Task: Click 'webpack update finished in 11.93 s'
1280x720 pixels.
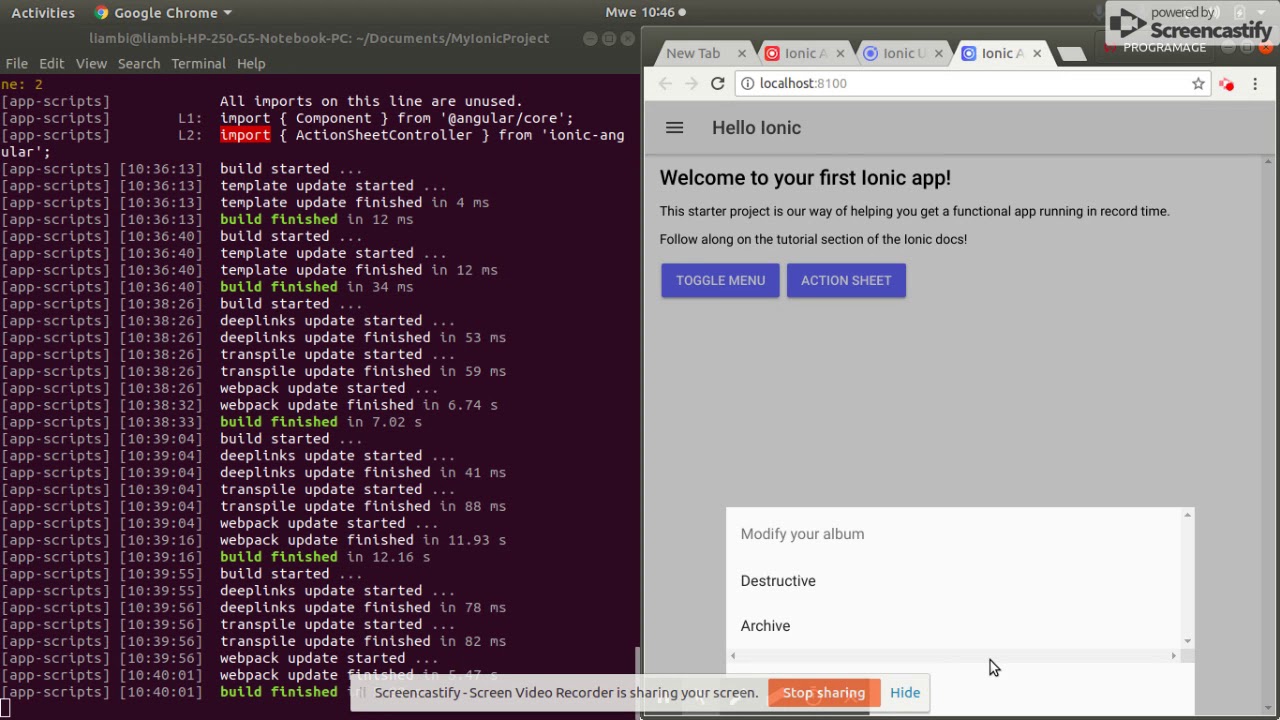Action: 363,540
